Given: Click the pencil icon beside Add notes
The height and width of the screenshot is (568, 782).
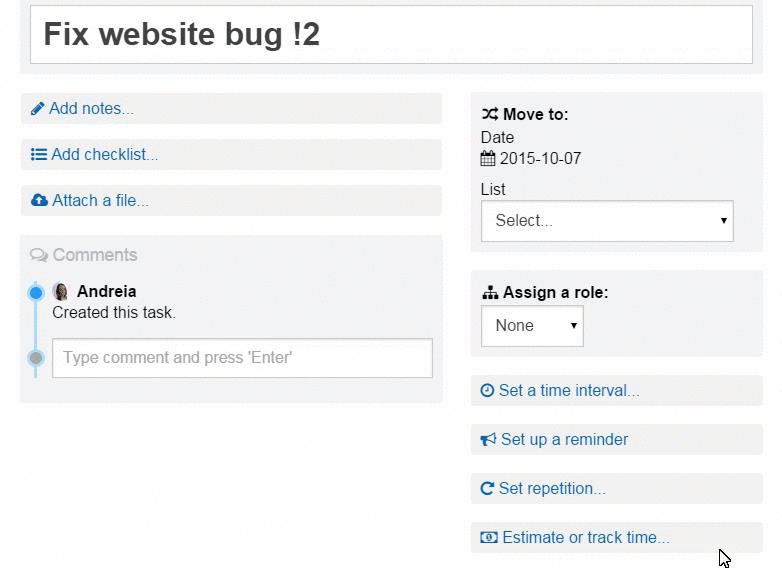Looking at the screenshot, I should (37, 109).
